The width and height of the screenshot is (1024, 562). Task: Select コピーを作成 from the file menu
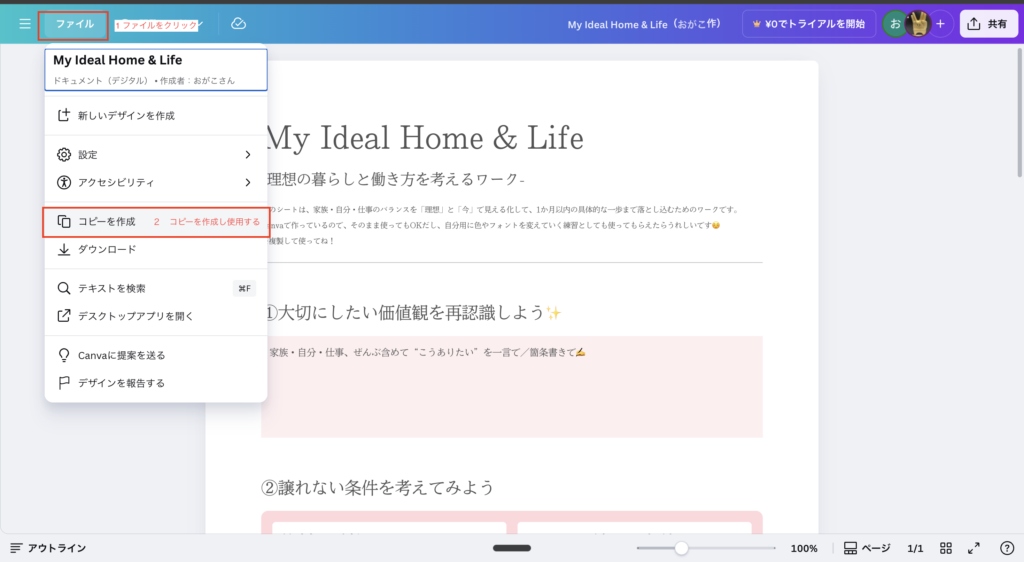click(107, 221)
